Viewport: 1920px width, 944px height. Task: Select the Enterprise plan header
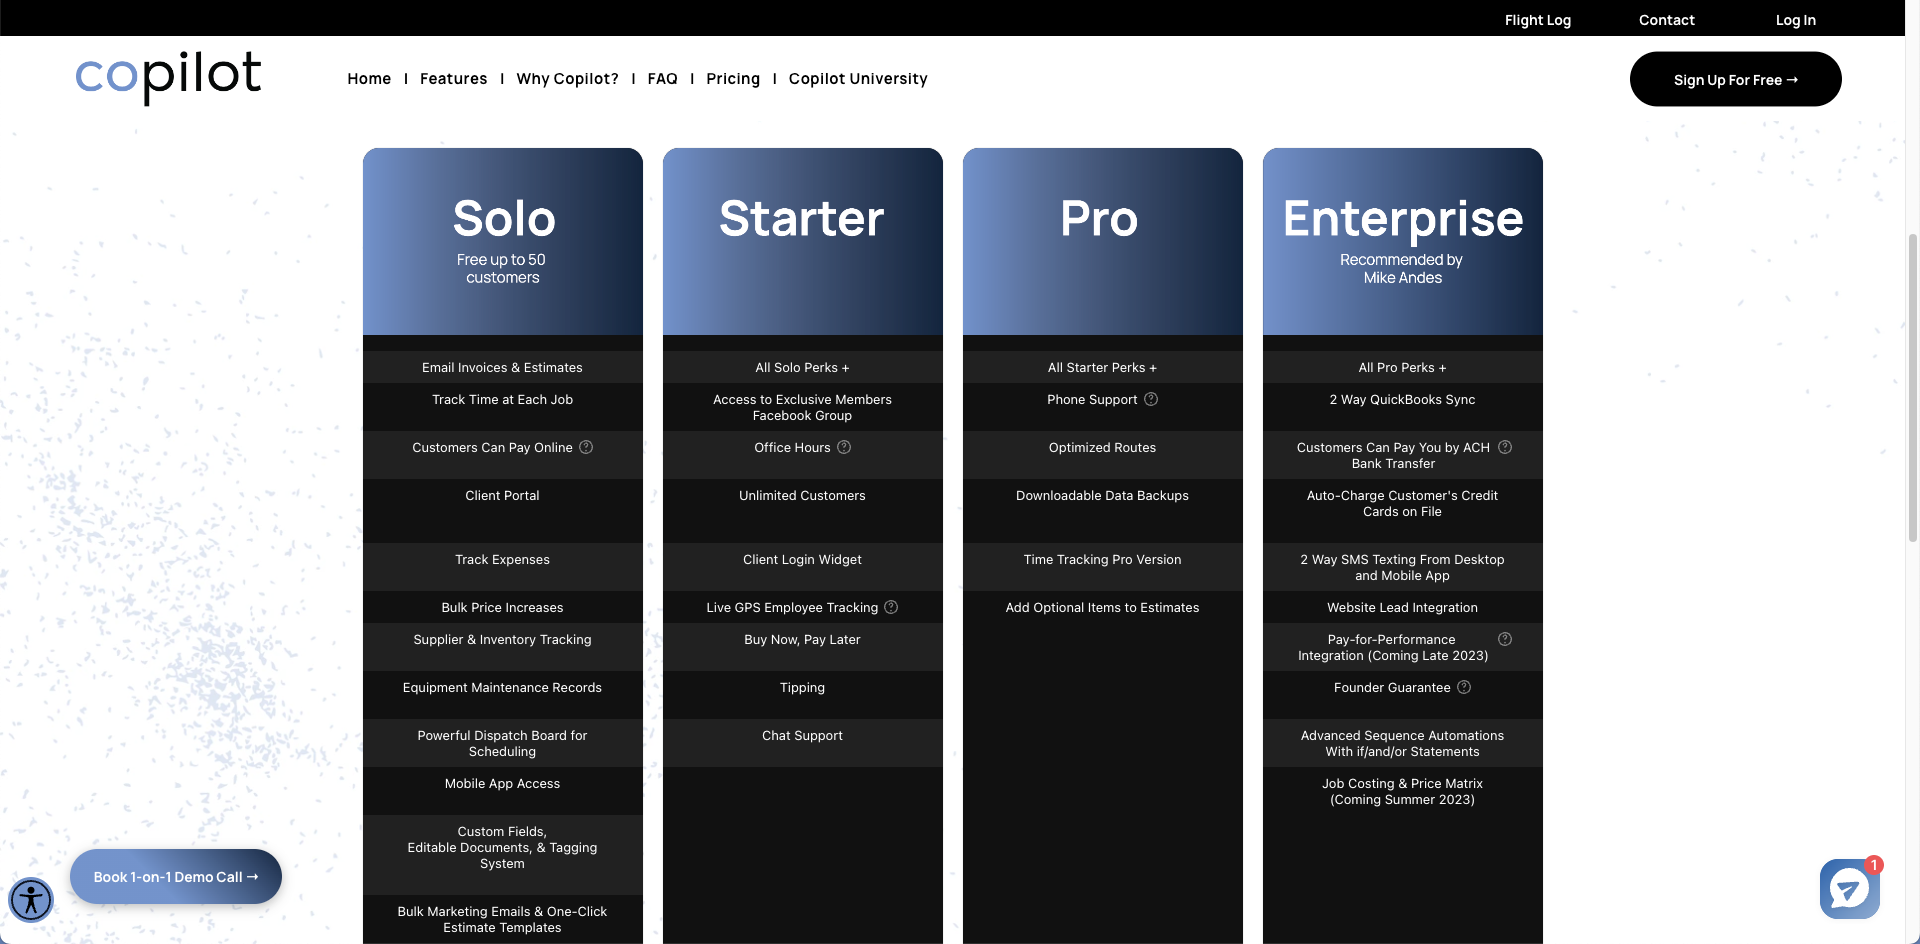pos(1403,241)
